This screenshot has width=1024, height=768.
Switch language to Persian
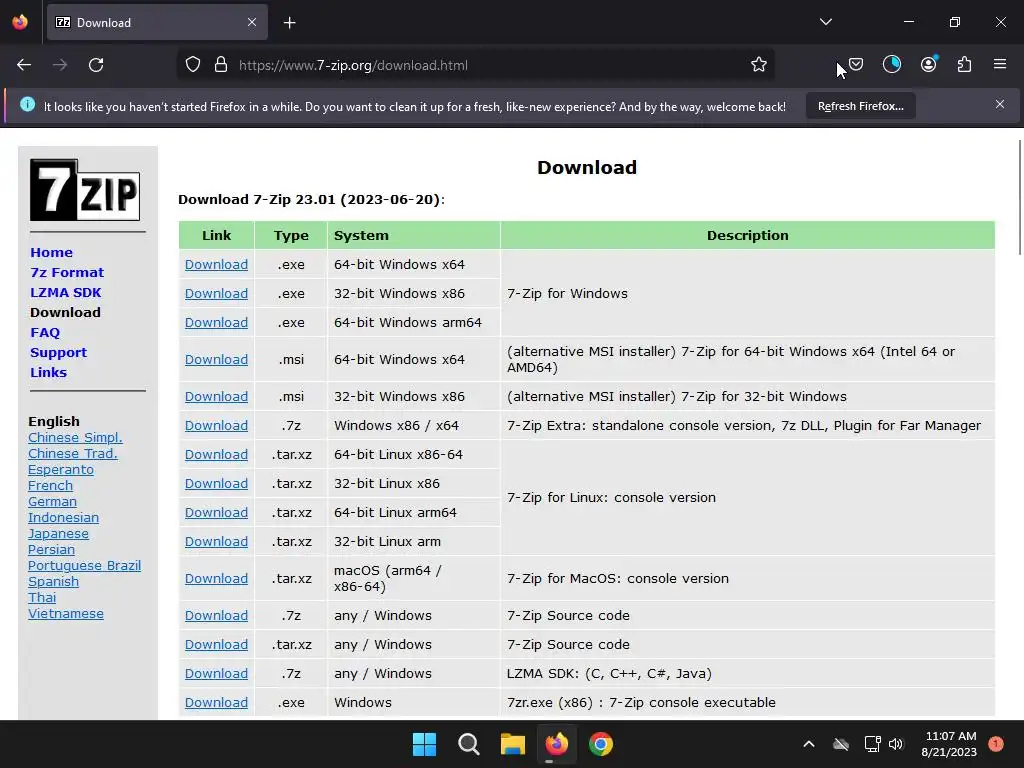(52, 549)
